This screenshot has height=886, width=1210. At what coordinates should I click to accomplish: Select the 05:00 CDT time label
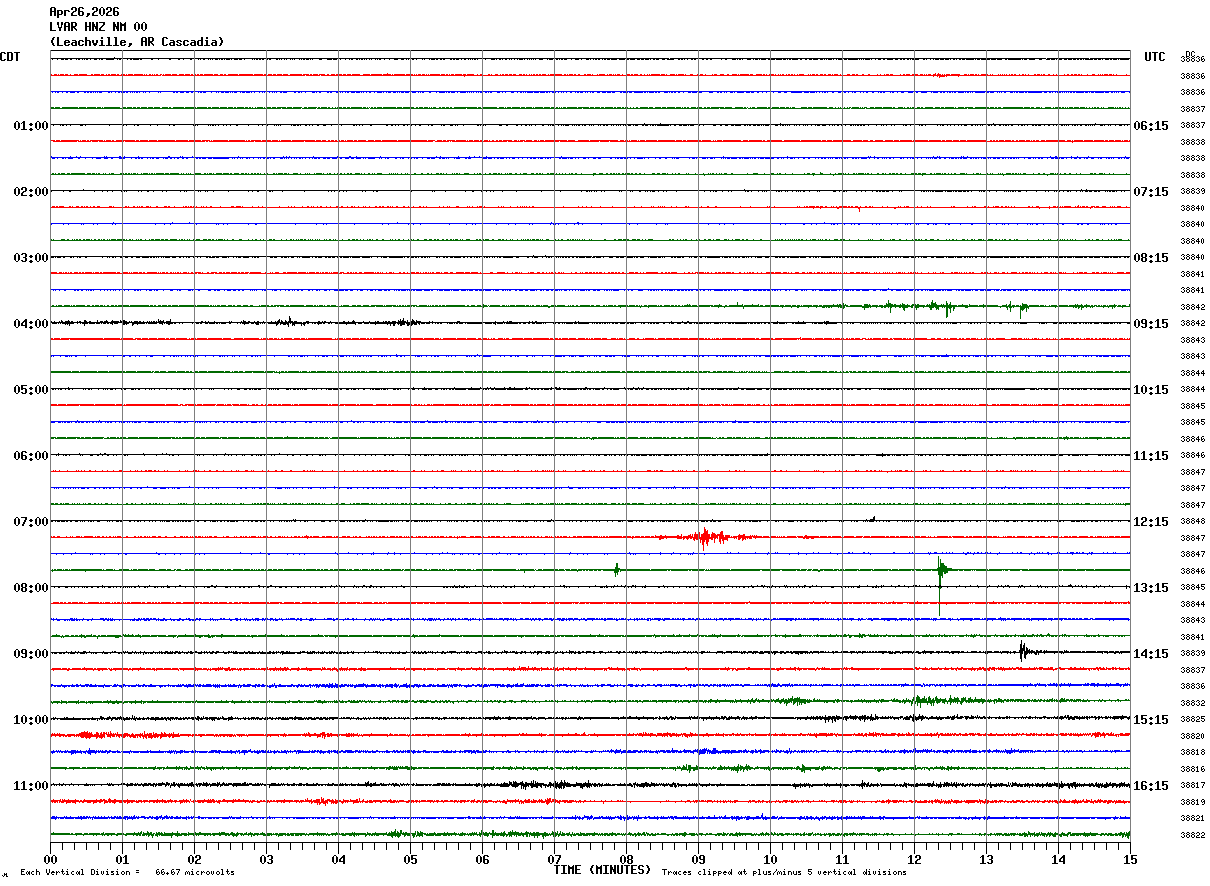pos(31,390)
